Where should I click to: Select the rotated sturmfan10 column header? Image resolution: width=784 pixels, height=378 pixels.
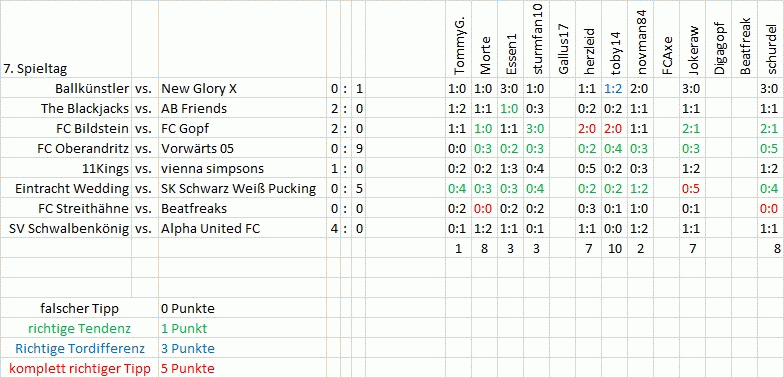[x=538, y=38]
